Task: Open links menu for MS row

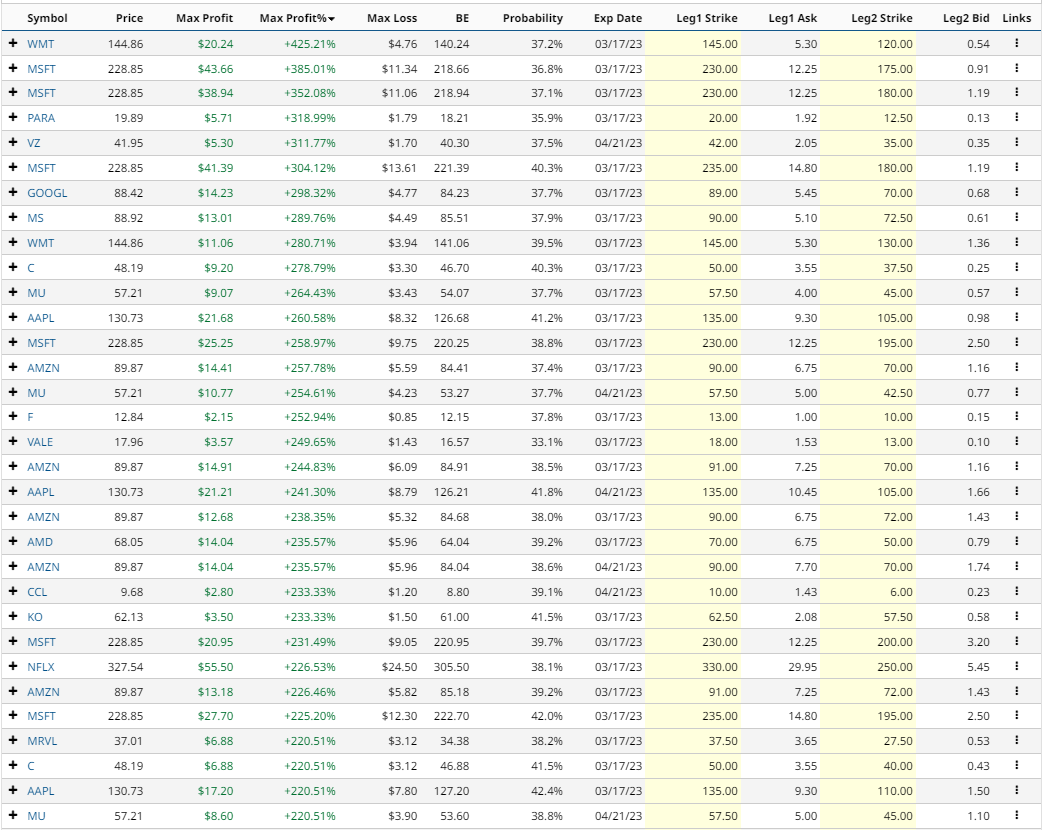Action: (1017, 218)
